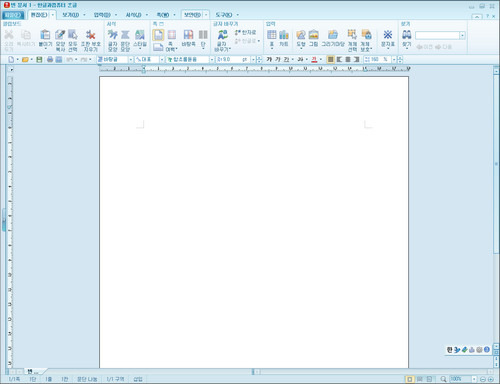This screenshot has height=384, width=500.
Task: Click the Find Next (다음) button
Action: pos(443,47)
